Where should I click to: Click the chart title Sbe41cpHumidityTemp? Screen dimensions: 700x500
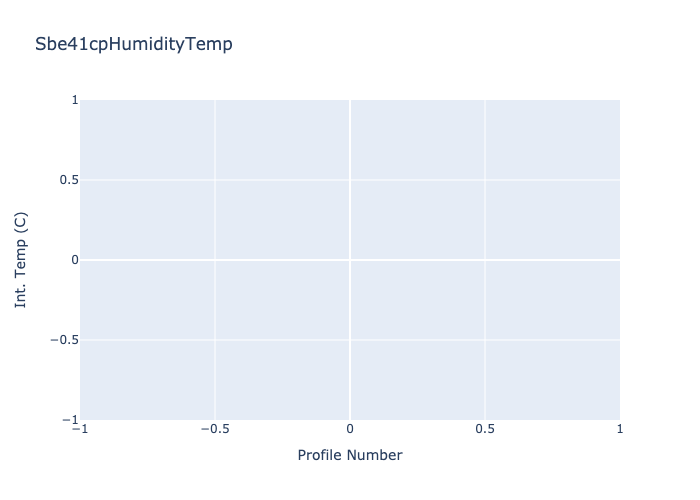(134, 44)
